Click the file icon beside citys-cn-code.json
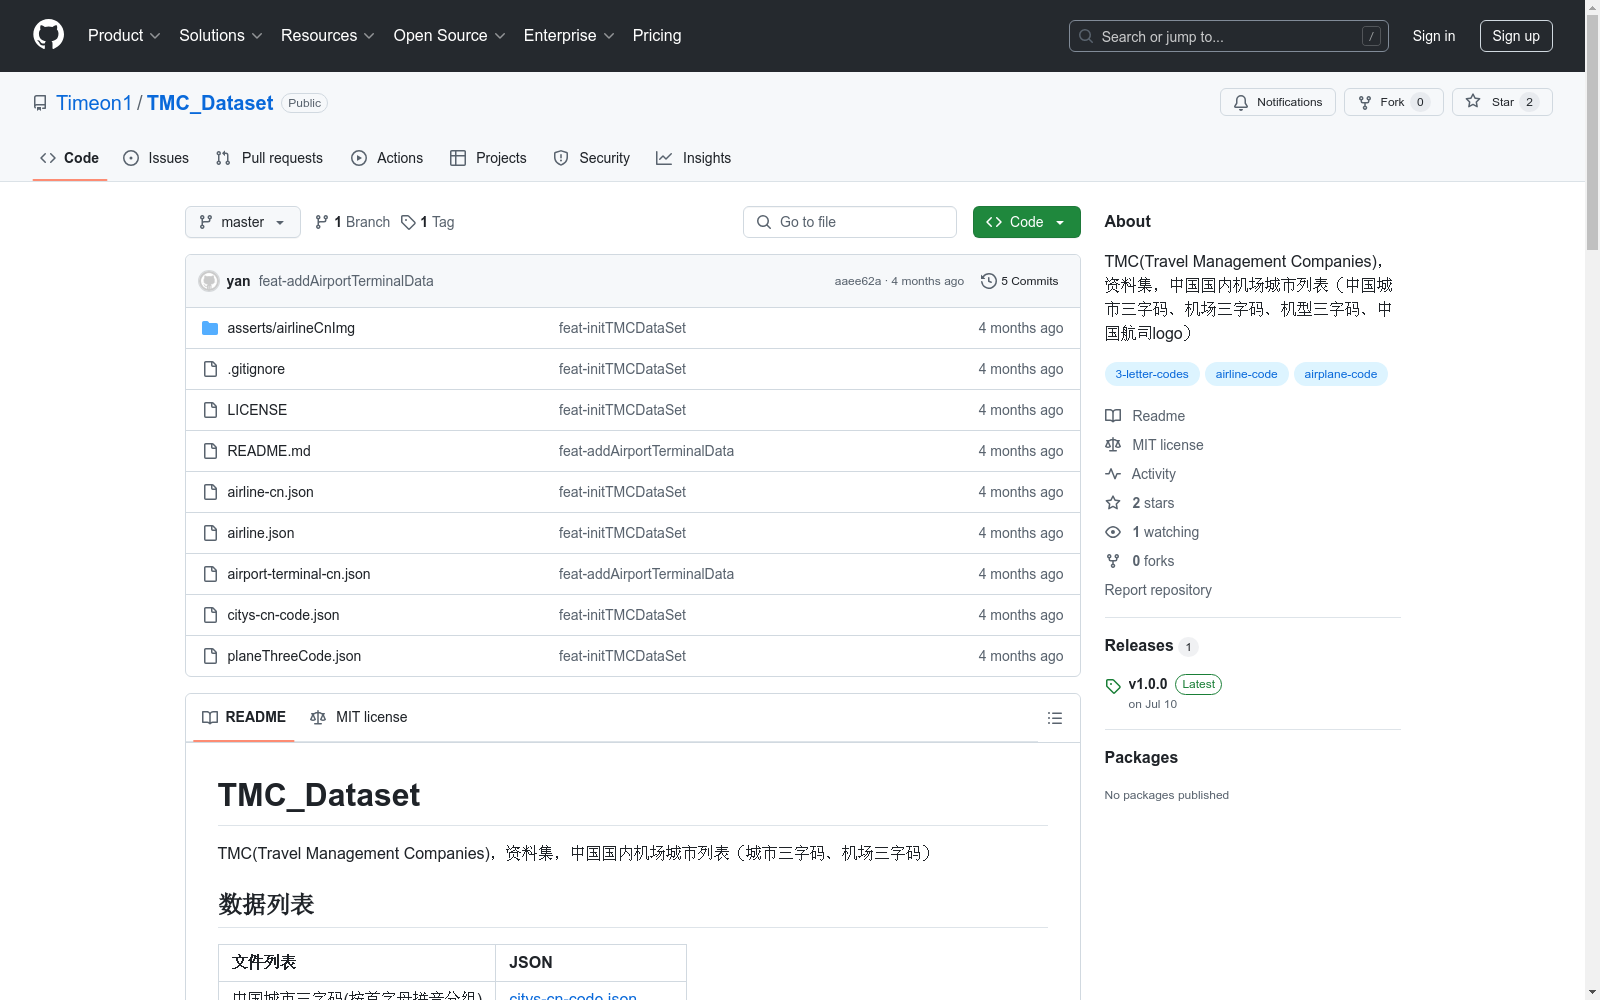Viewport: 1600px width, 1000px height. [210, 615]
